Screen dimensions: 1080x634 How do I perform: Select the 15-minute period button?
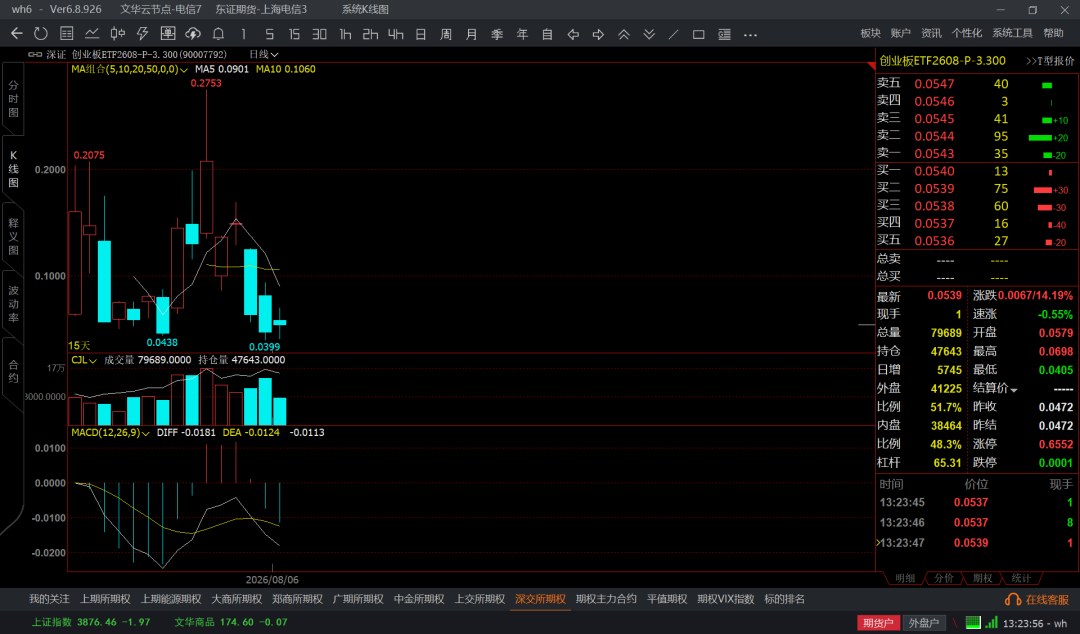tap(294, 34)
